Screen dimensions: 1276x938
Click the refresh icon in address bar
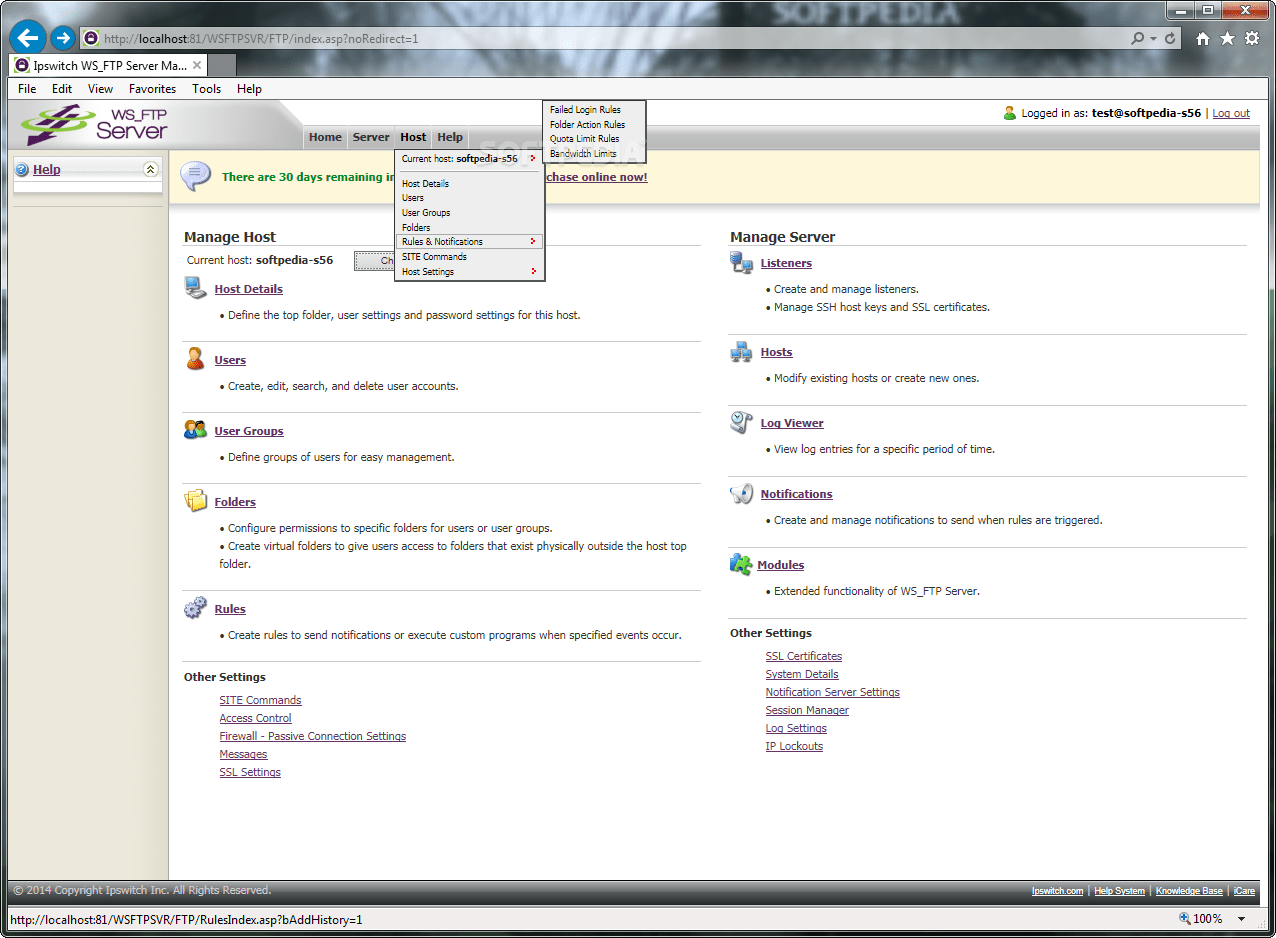tap(1170, 39)
